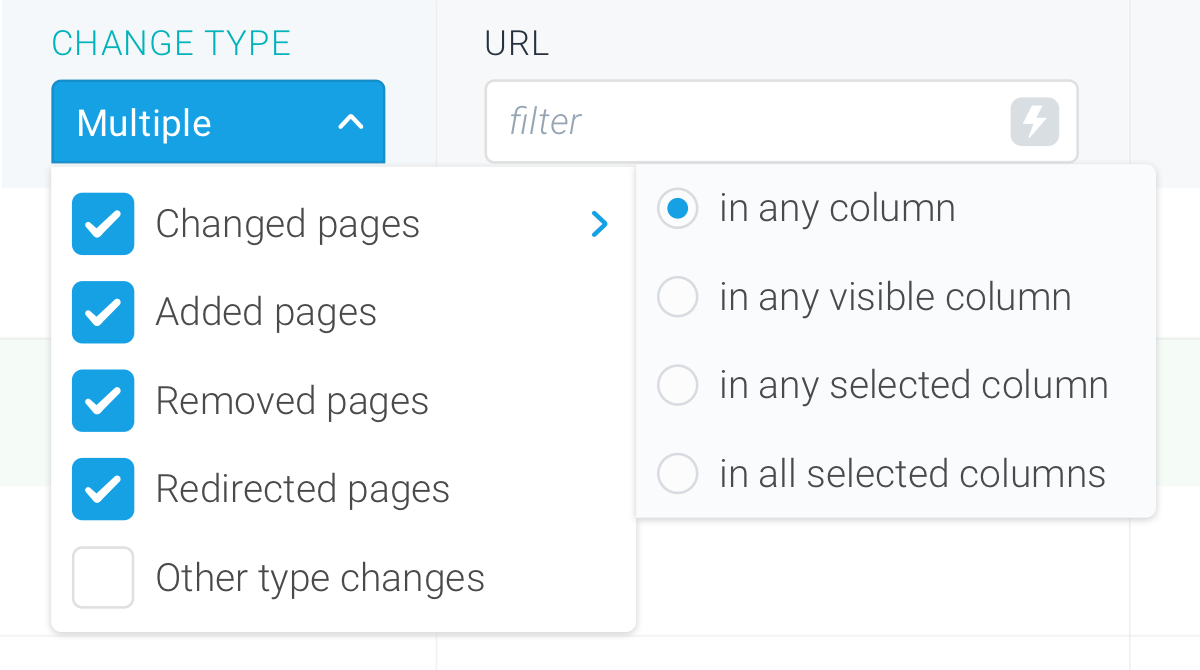
Task: Click the CHANGE TYPE column header
Action: [x=171, y=43]
